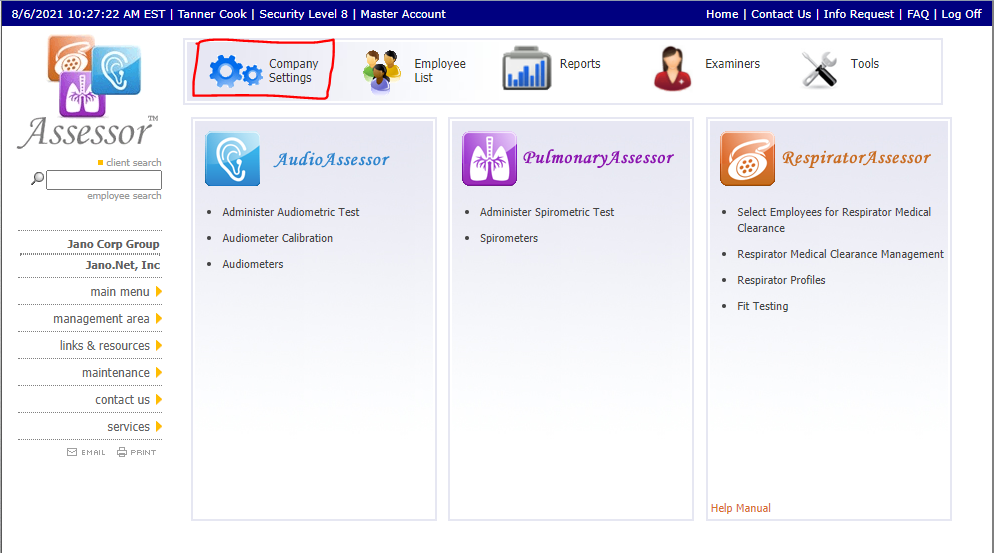Click the main menu sidebar text
Viewport: 994px width, 553px height.
coord(120,292)
